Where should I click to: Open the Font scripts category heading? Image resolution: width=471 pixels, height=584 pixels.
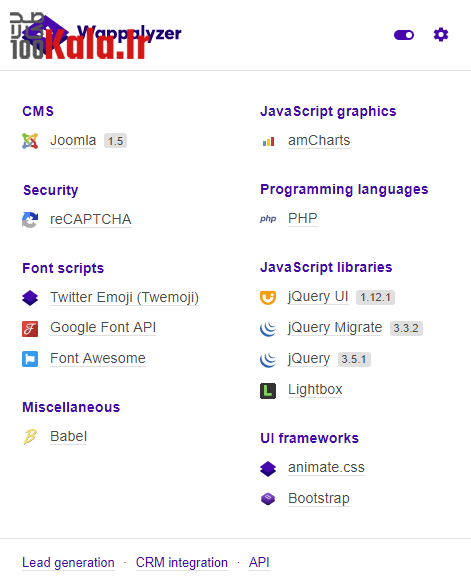coord(63,268)
